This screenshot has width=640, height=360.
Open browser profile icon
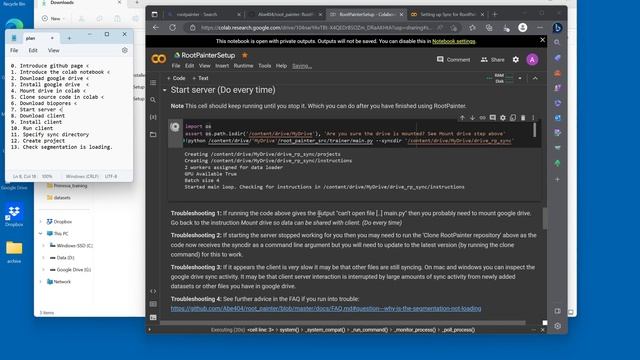(522, 27)
